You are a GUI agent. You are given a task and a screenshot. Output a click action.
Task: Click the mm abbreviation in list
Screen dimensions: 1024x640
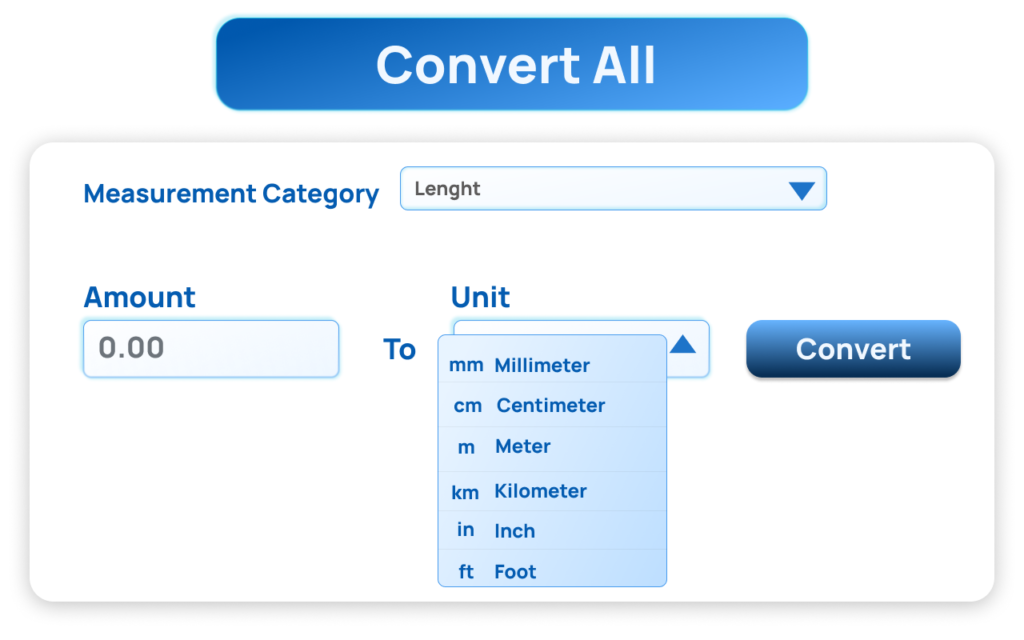(x=465, y=366)
